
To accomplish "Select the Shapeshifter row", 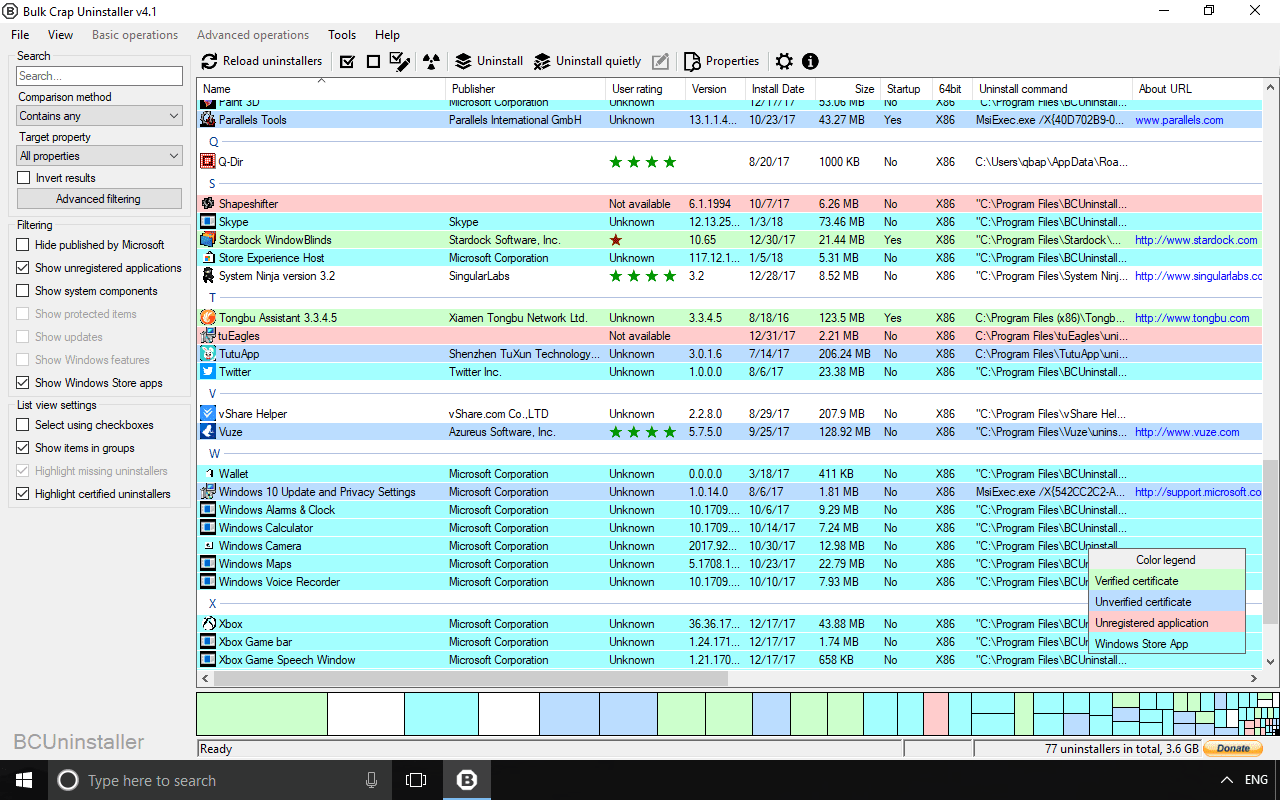I will [x=731, y=203].
